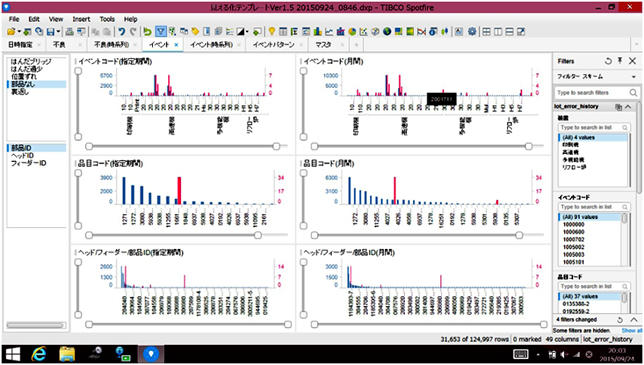Click the lightbulb recommendations icon
This screenshot has height=365, width=644.
[271, 32]
